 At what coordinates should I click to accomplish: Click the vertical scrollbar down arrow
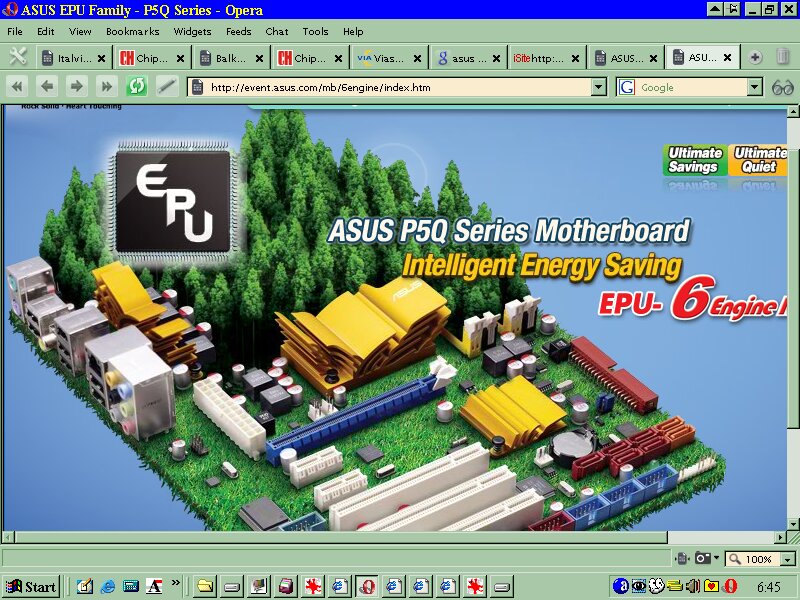793,524
